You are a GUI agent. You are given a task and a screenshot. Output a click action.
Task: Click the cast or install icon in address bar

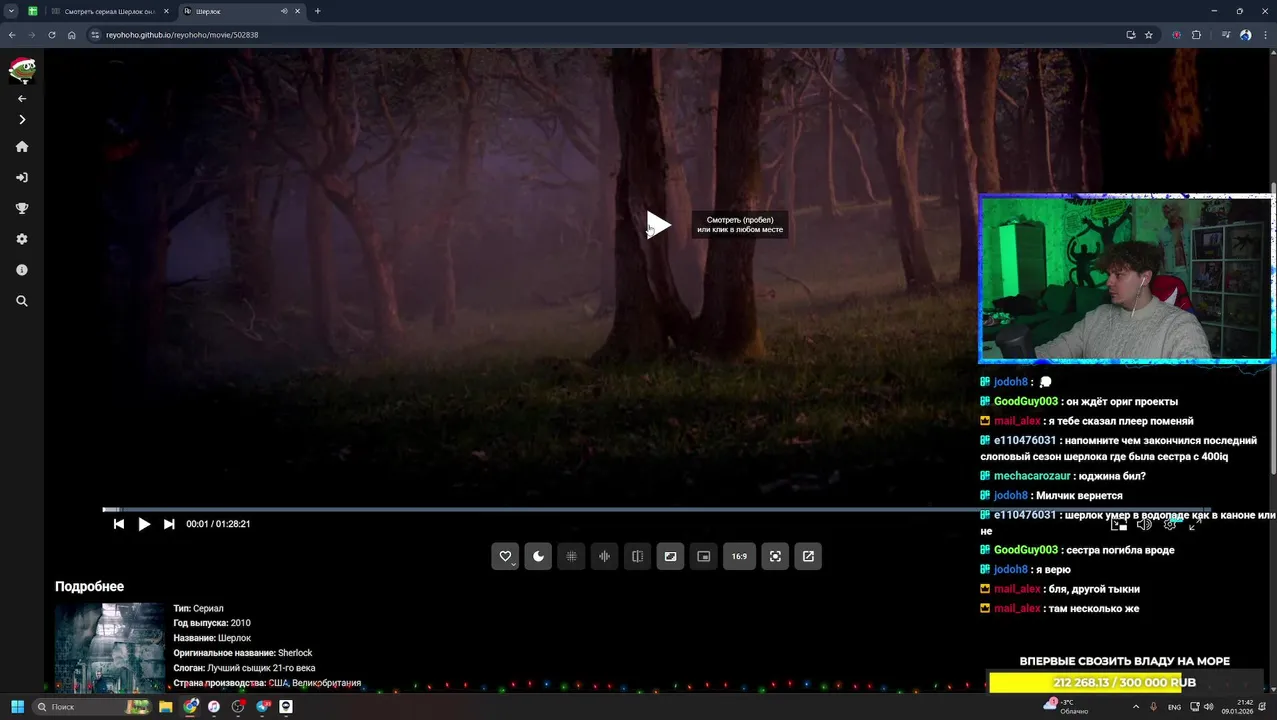1131,35
